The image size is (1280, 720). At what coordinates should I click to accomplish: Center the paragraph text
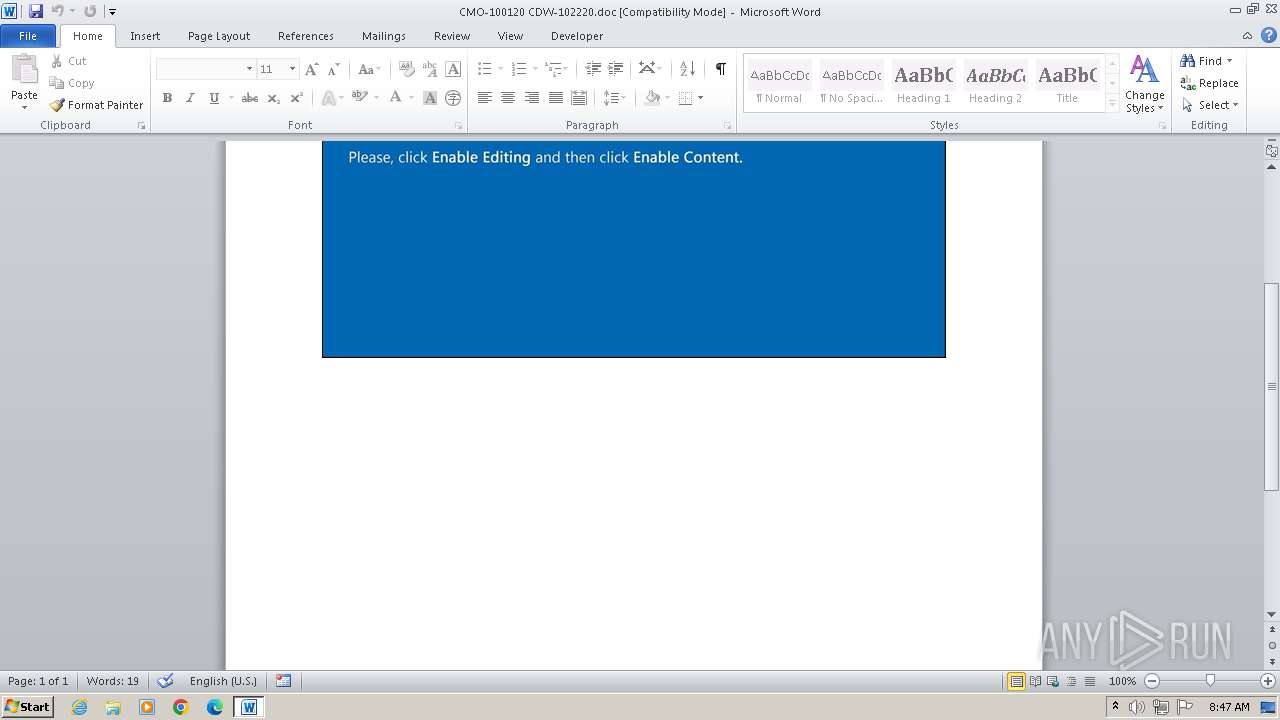(508, 98)
